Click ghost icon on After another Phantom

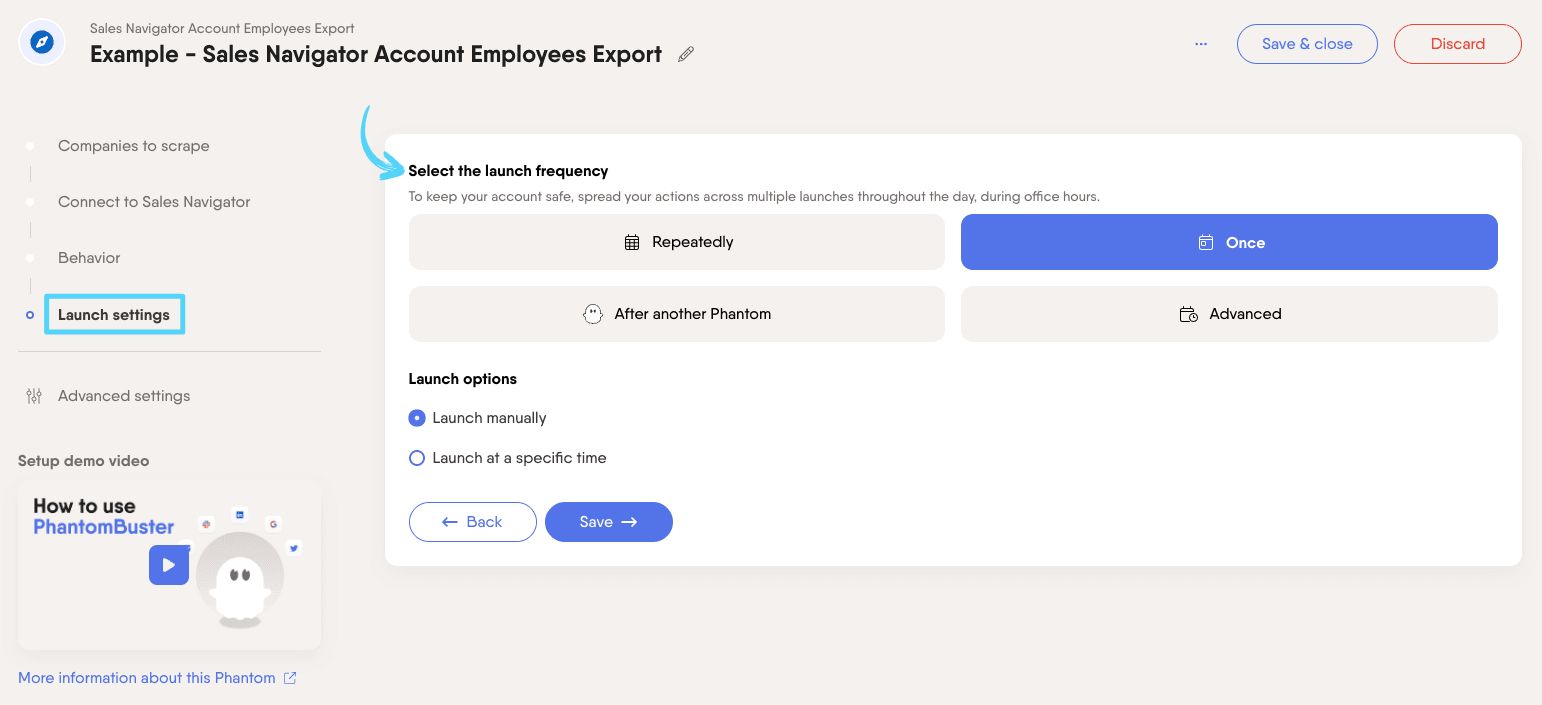tap(593, 314)
